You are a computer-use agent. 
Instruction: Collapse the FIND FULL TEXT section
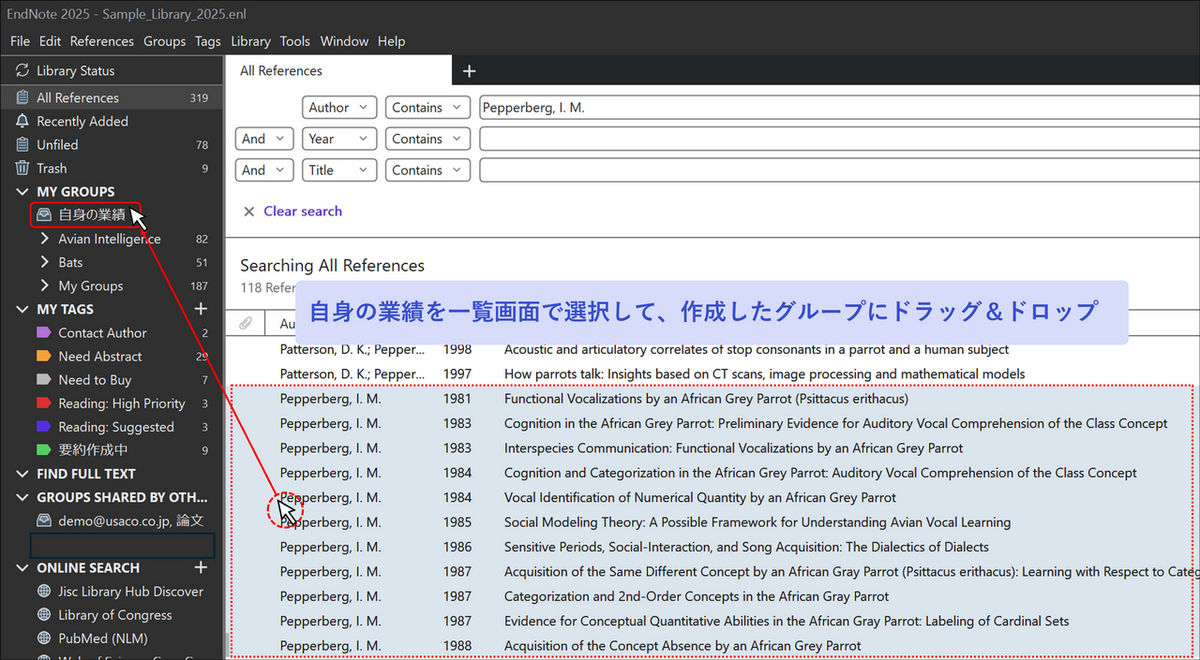(x=22, y=473)
